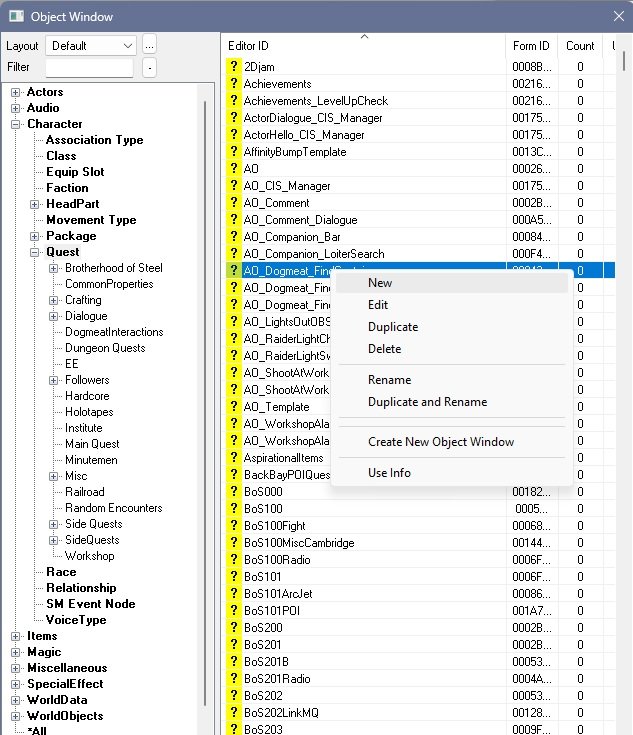
Task: Choose Duplicate from the context menu
Action: pos(452,327)
